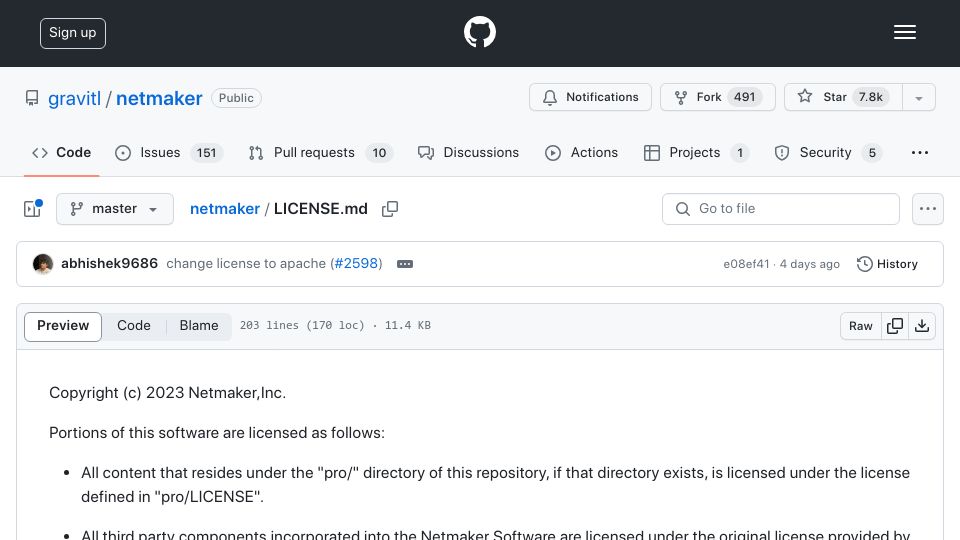Expand the Star lists dropdown arrow
This screenshot has width=960, height=540.
(x=918, y=98)
